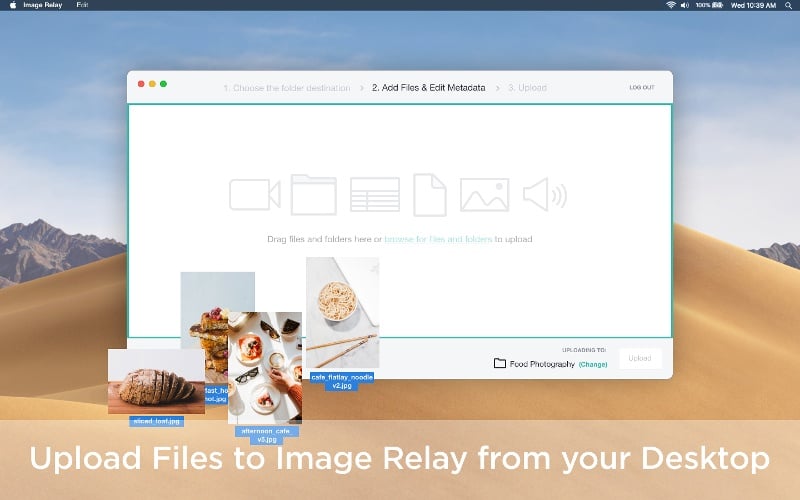Click the picture icon in drop zone
Image resolution: width=800 pixels, height=500 pixels.
pos(484,194)
